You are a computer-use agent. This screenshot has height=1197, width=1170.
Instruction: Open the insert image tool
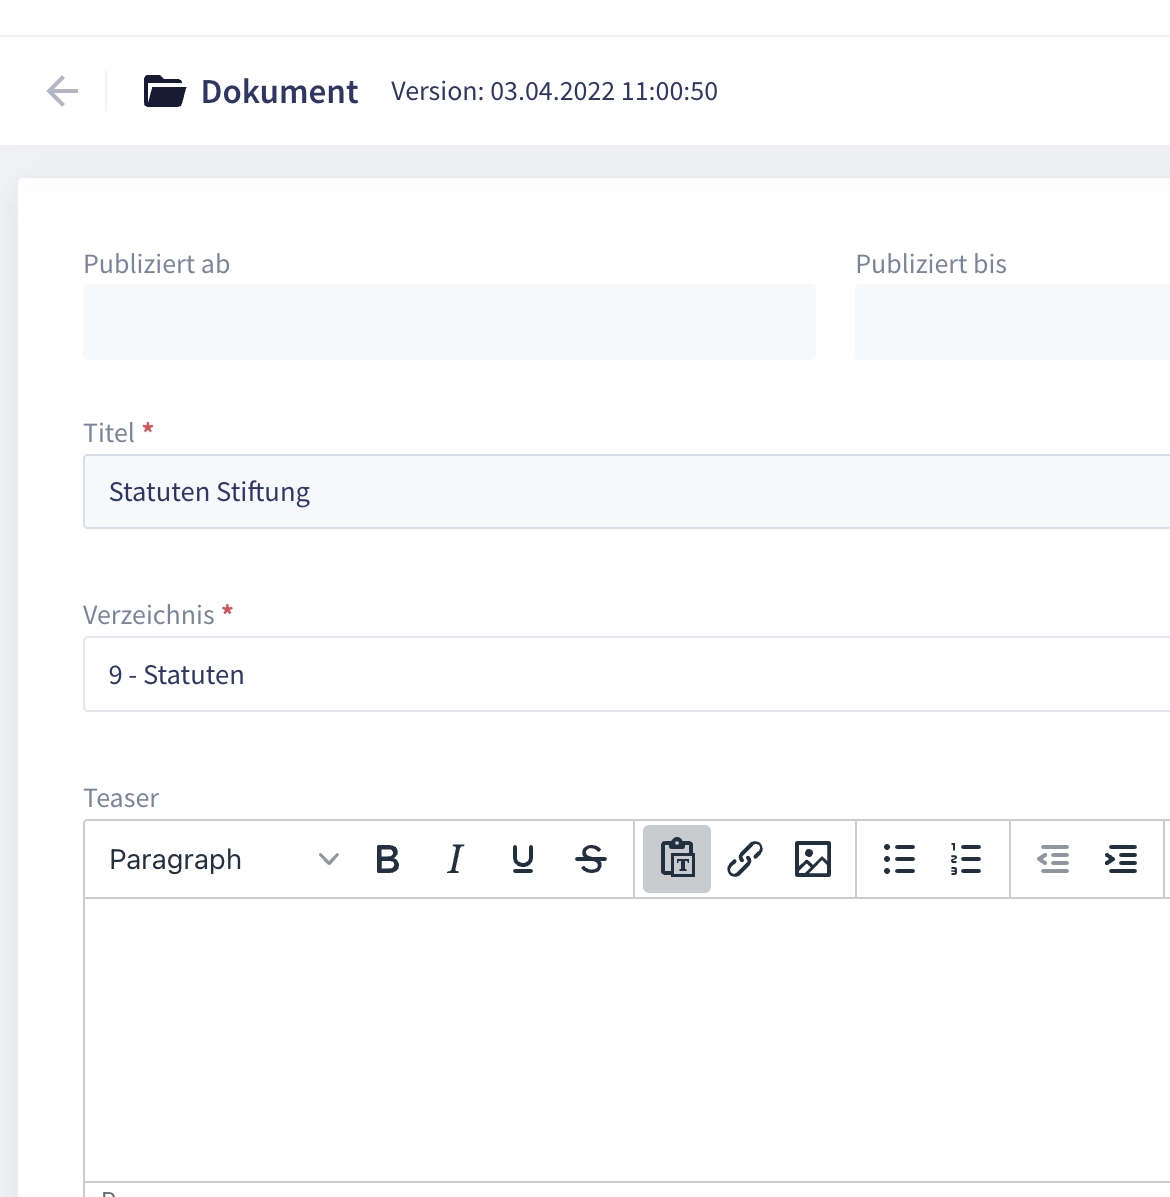(812, 859)
